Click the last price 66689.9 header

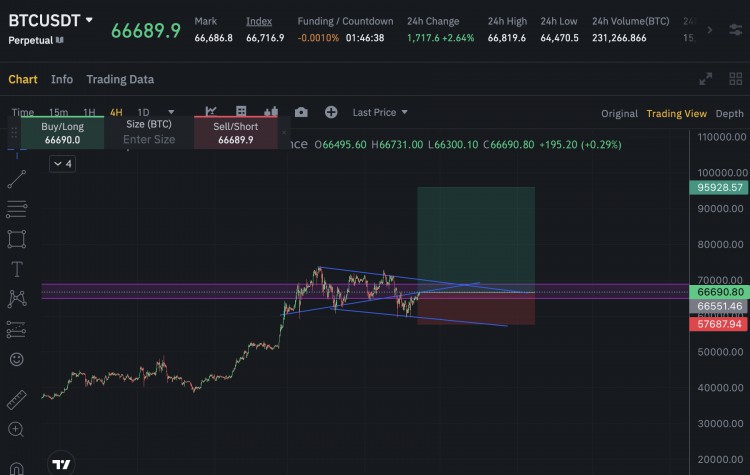[146, 31]
